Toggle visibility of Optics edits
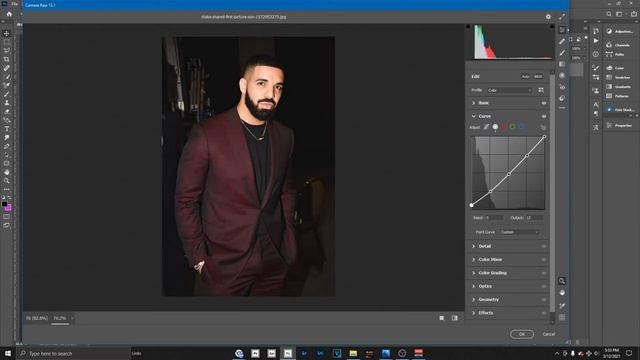This screenshot has height=360, width=640. pos(544,287)
